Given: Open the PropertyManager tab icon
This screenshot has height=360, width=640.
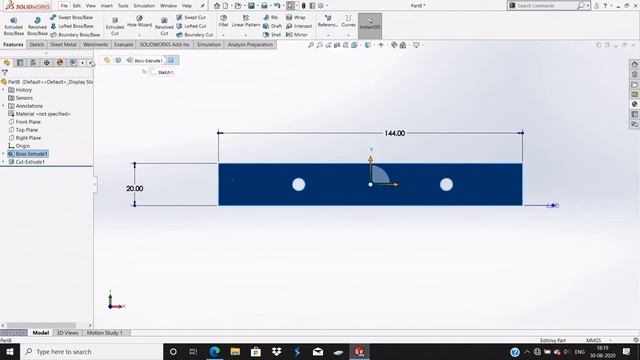Looking at the screenshot, I should pos(20,62).
